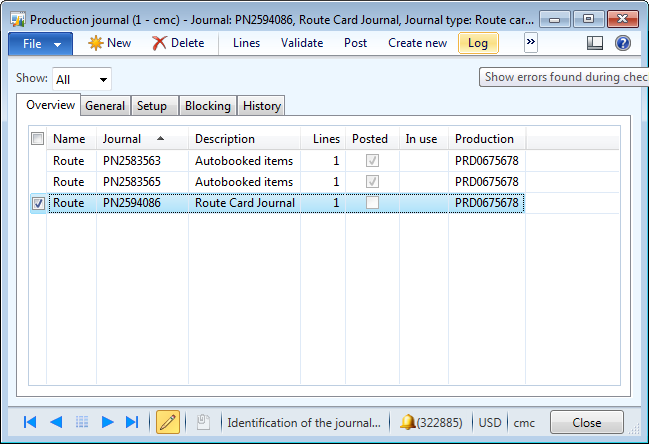Select journal cell PN2583563
Viewport: 649px width, 444px height.
(142, 161)
